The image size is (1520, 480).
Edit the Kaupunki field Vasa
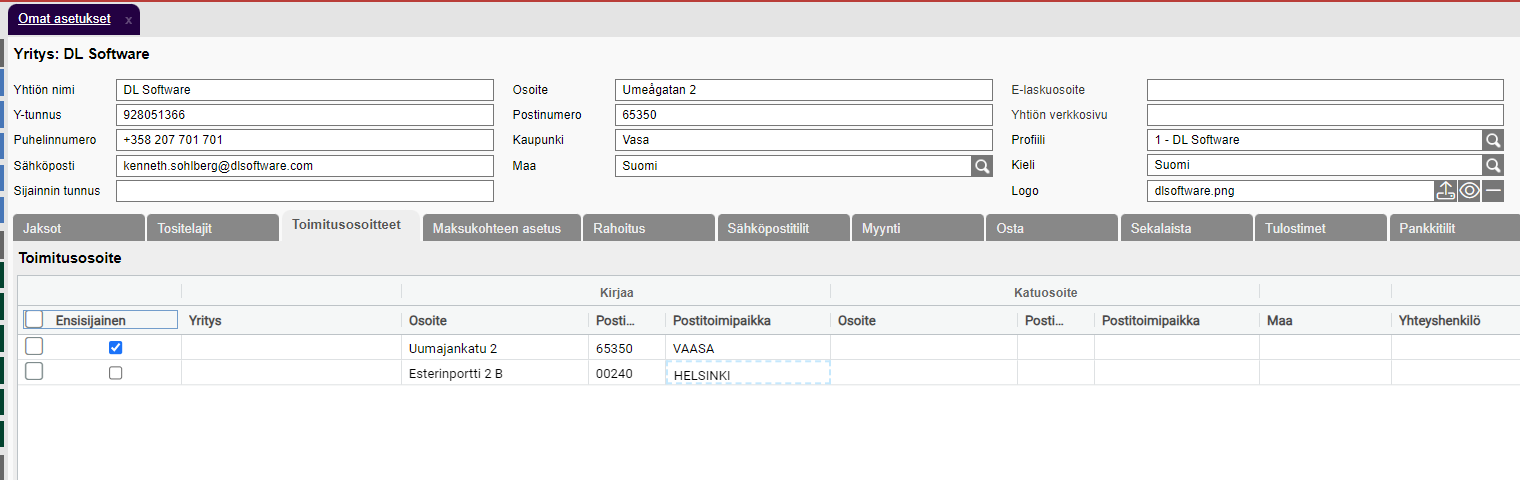(804, 140)
